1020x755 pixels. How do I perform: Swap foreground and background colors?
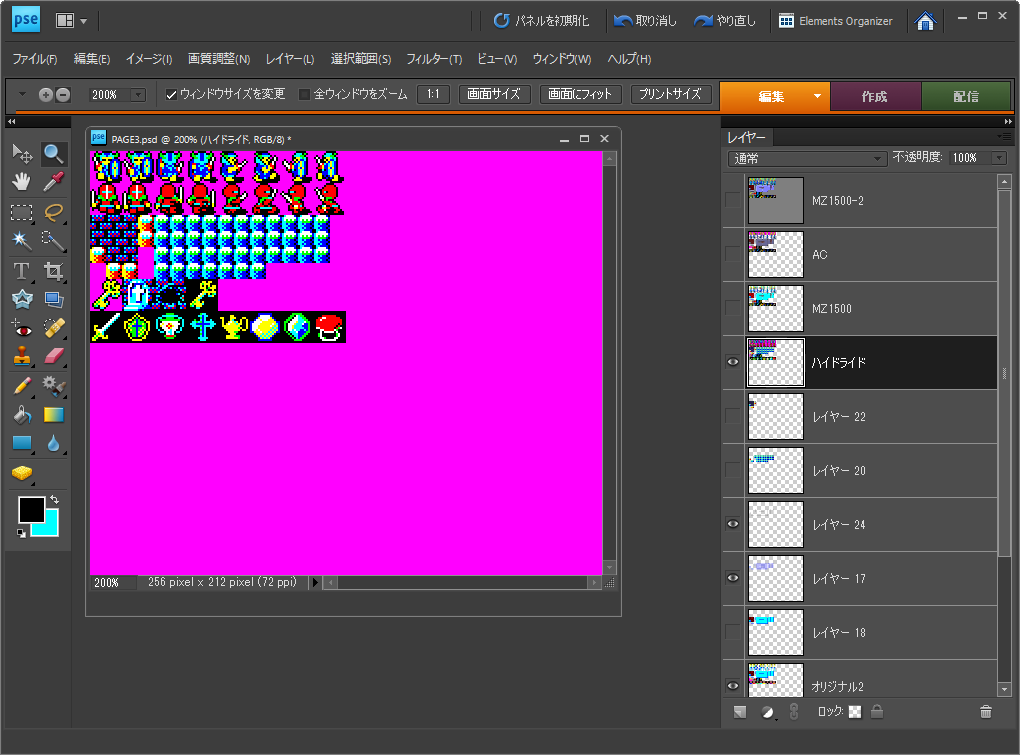click(x=55, y=499)
